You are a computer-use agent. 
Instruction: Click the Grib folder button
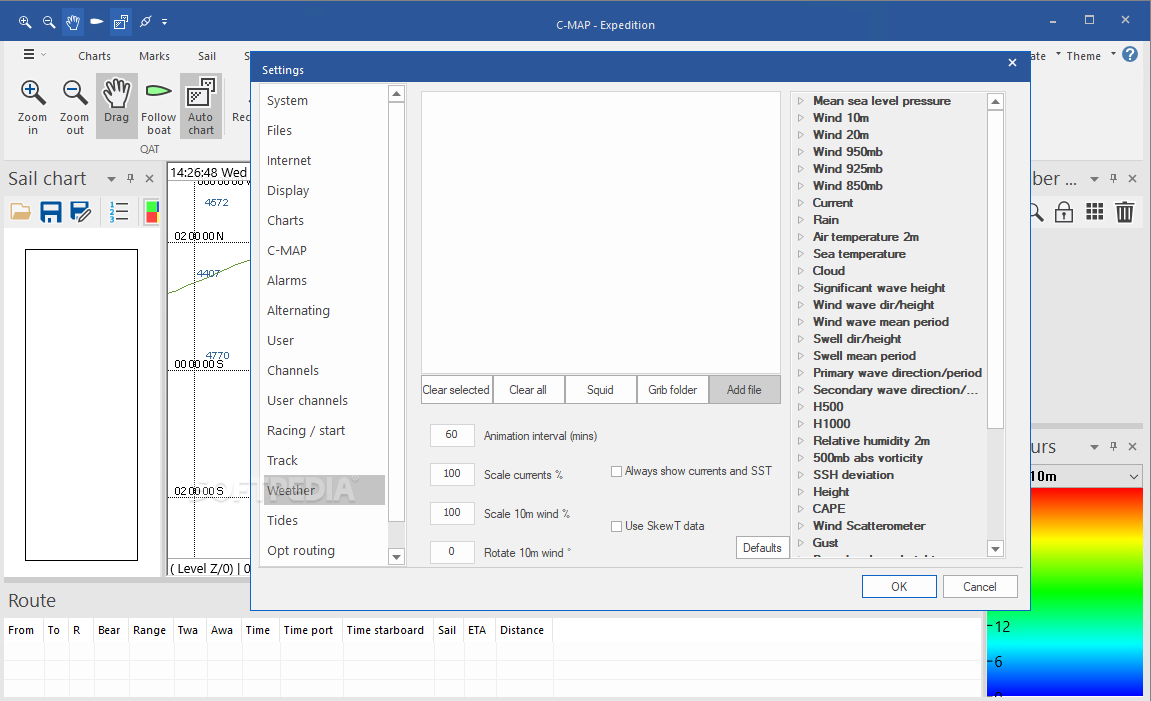click(672, 390)
